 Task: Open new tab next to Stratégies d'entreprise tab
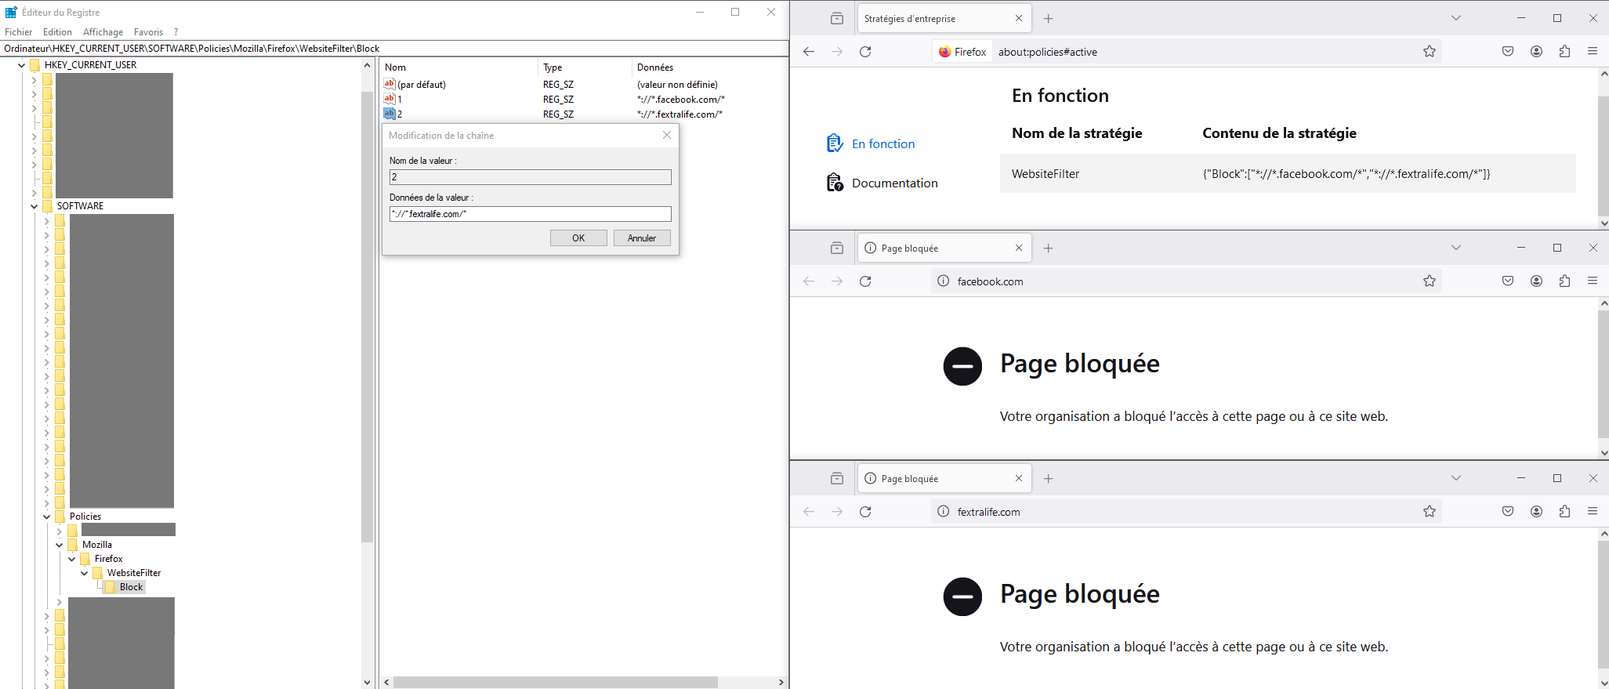click(x=1048, y=19)
